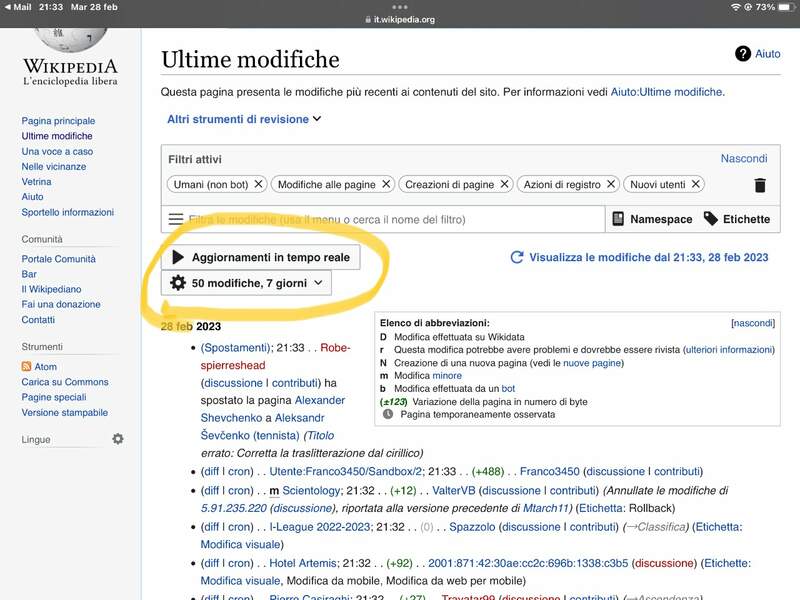Click the trash icon to clear filters
Screen dimensions: 800x600
(x=760, y=185)
